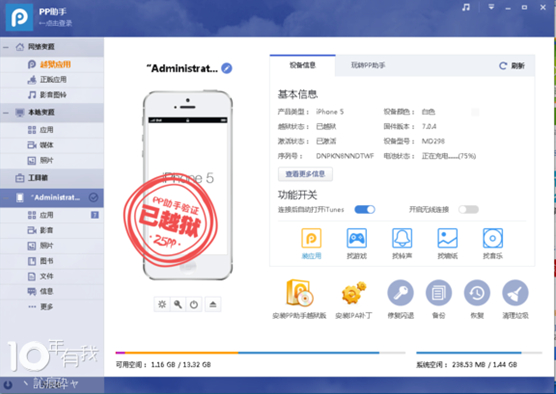The width and height of the screenshot is (556, 394).
Task: Click the 点击登录 login link
Action: (56, 23)
